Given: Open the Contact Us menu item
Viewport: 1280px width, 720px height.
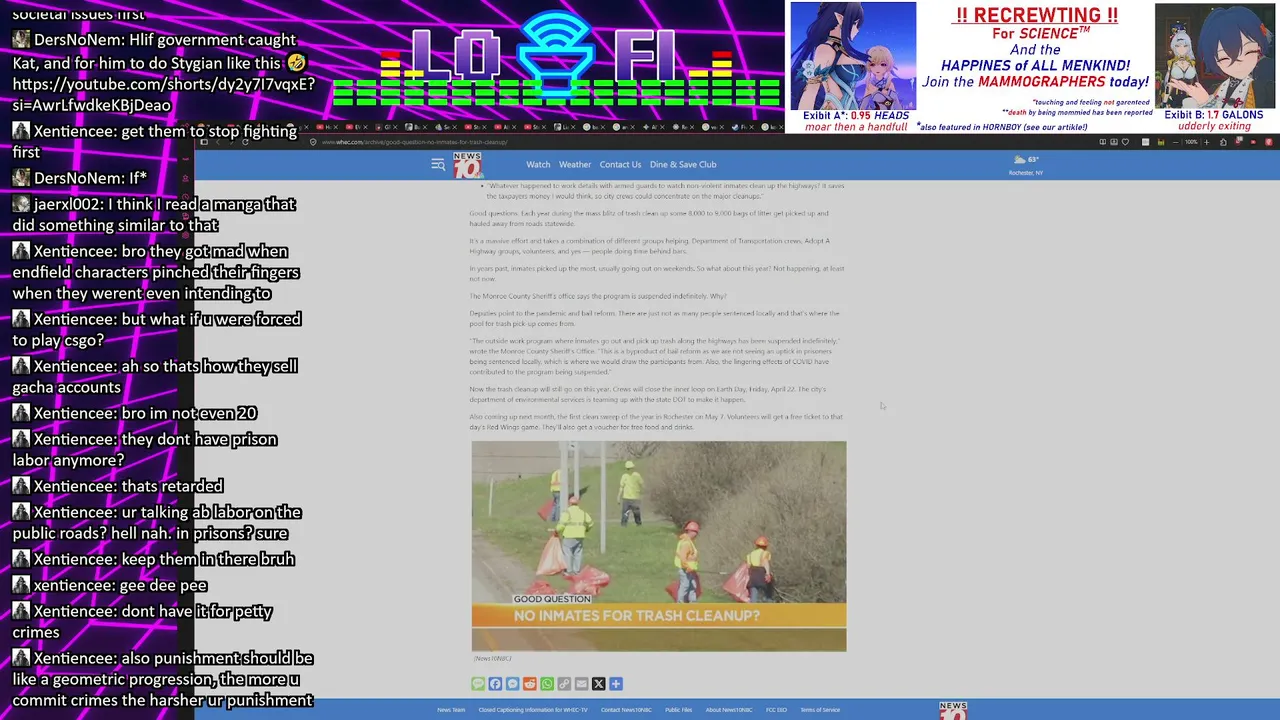Looking at the screenshot, I should coord(620,164).
